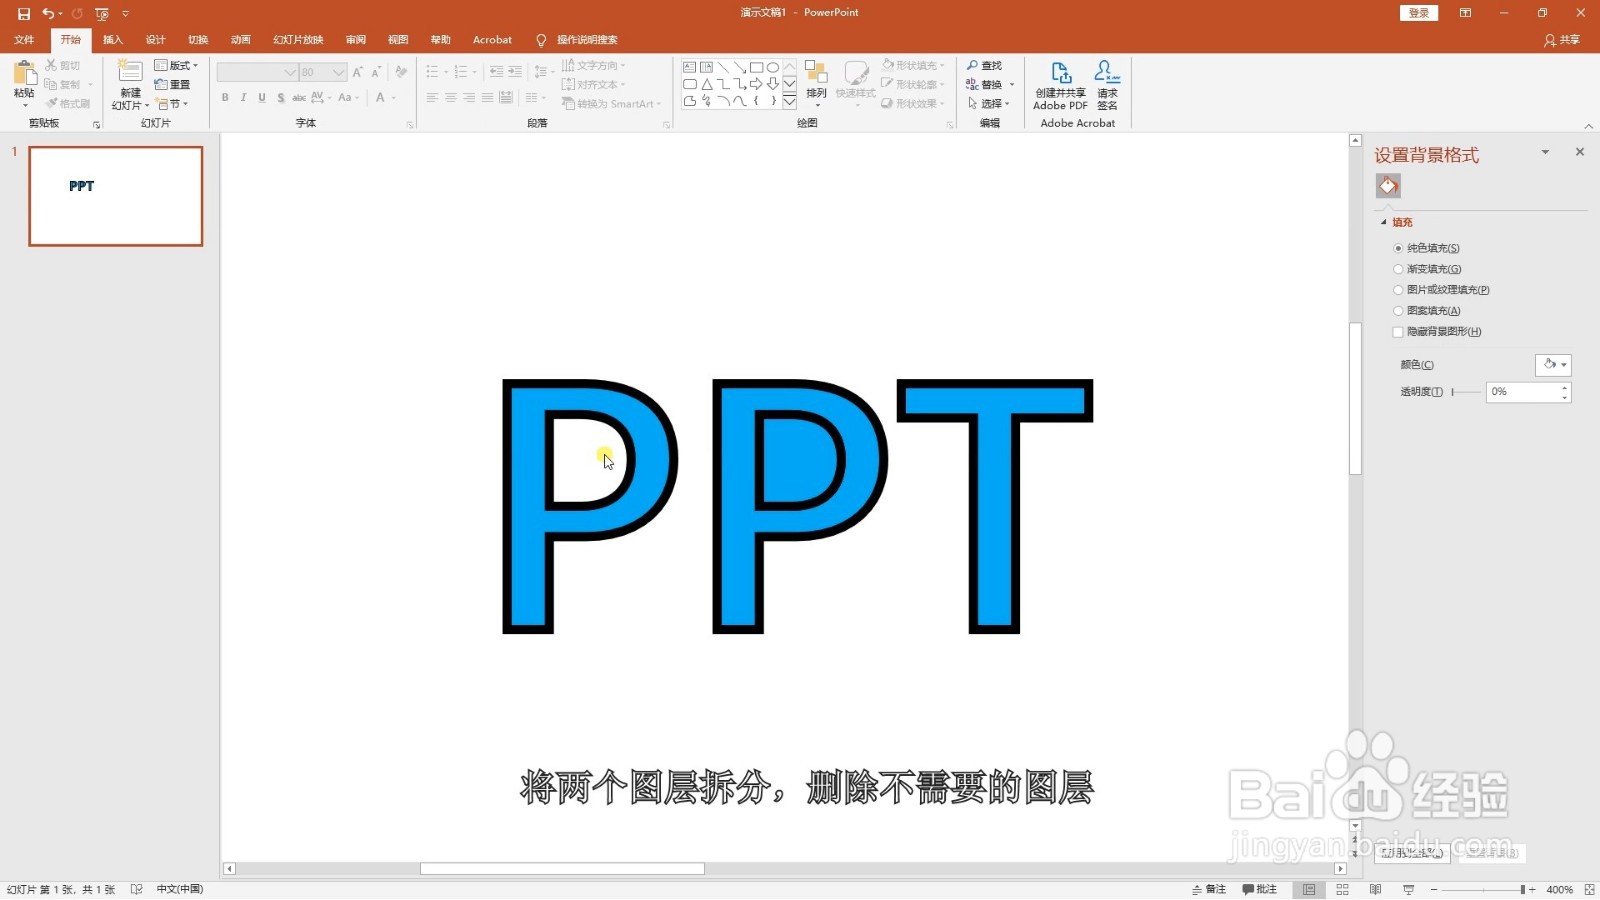Close the 设置背景格式 pane
The image size is (1600, 900).
[x=1579, y=151]
